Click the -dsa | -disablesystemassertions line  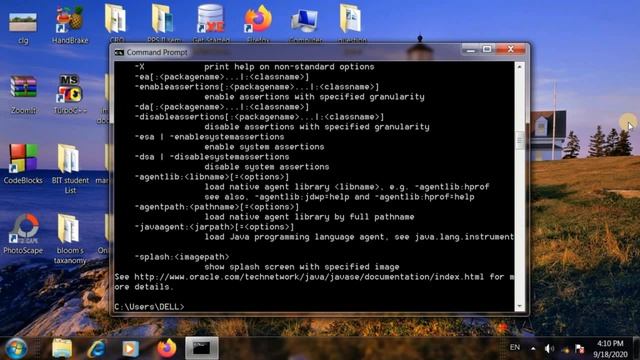pos(212,157)
